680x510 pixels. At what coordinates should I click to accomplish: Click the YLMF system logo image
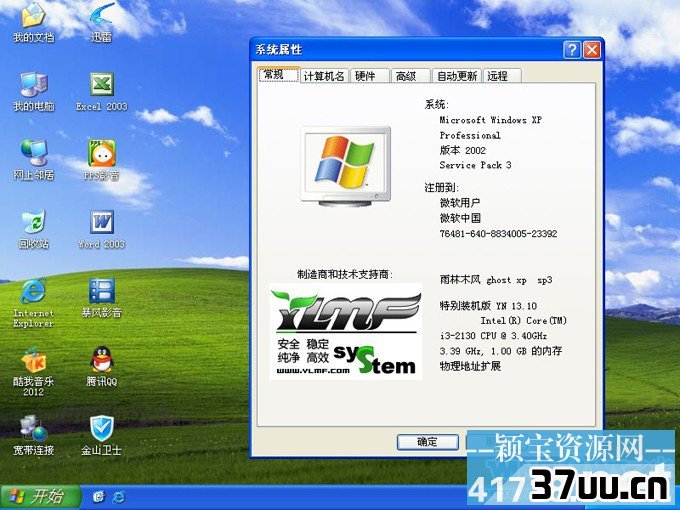(346, 331)
